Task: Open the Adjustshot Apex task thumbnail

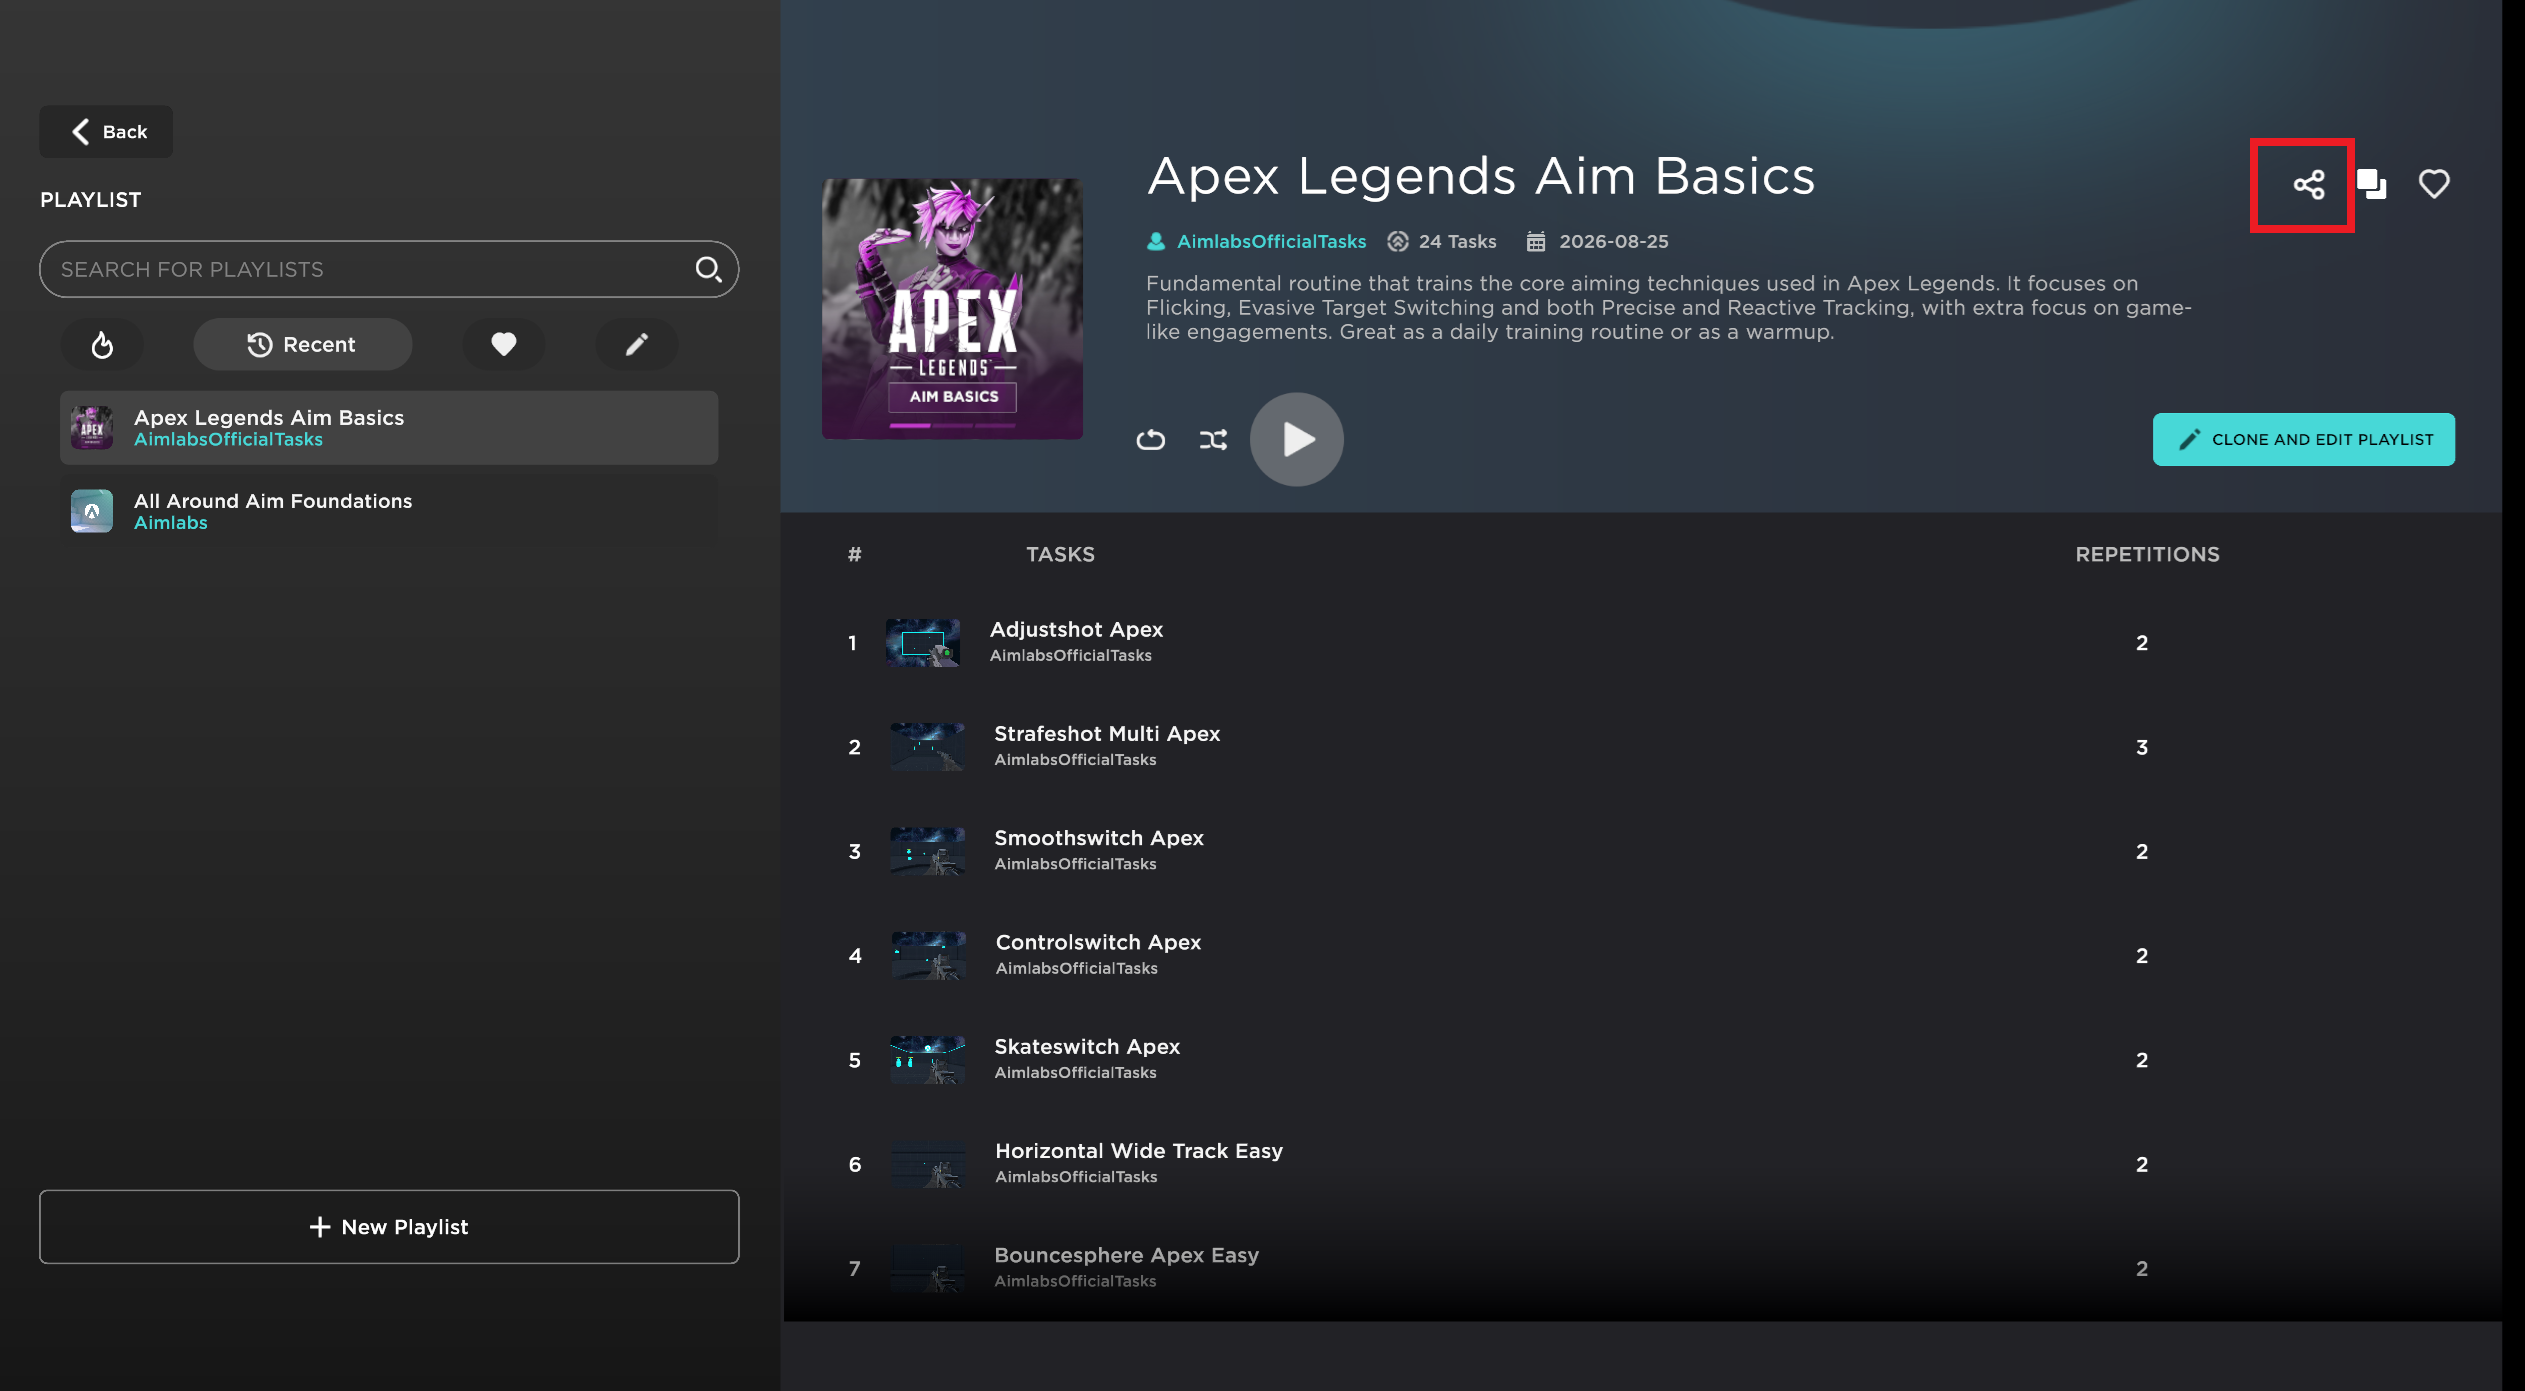Action: [x=922, y=643]
